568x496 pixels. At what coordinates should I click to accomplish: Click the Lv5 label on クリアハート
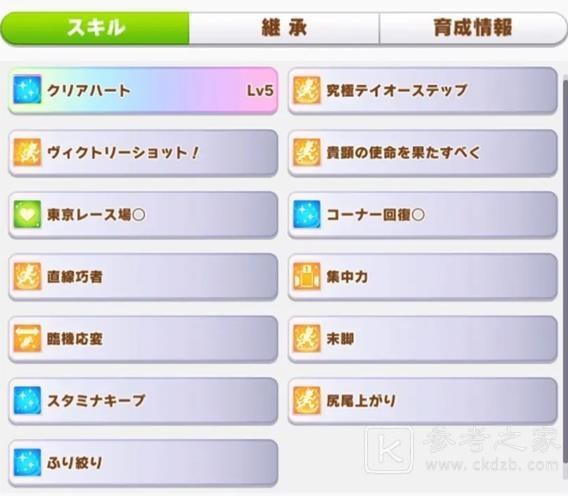260,90
